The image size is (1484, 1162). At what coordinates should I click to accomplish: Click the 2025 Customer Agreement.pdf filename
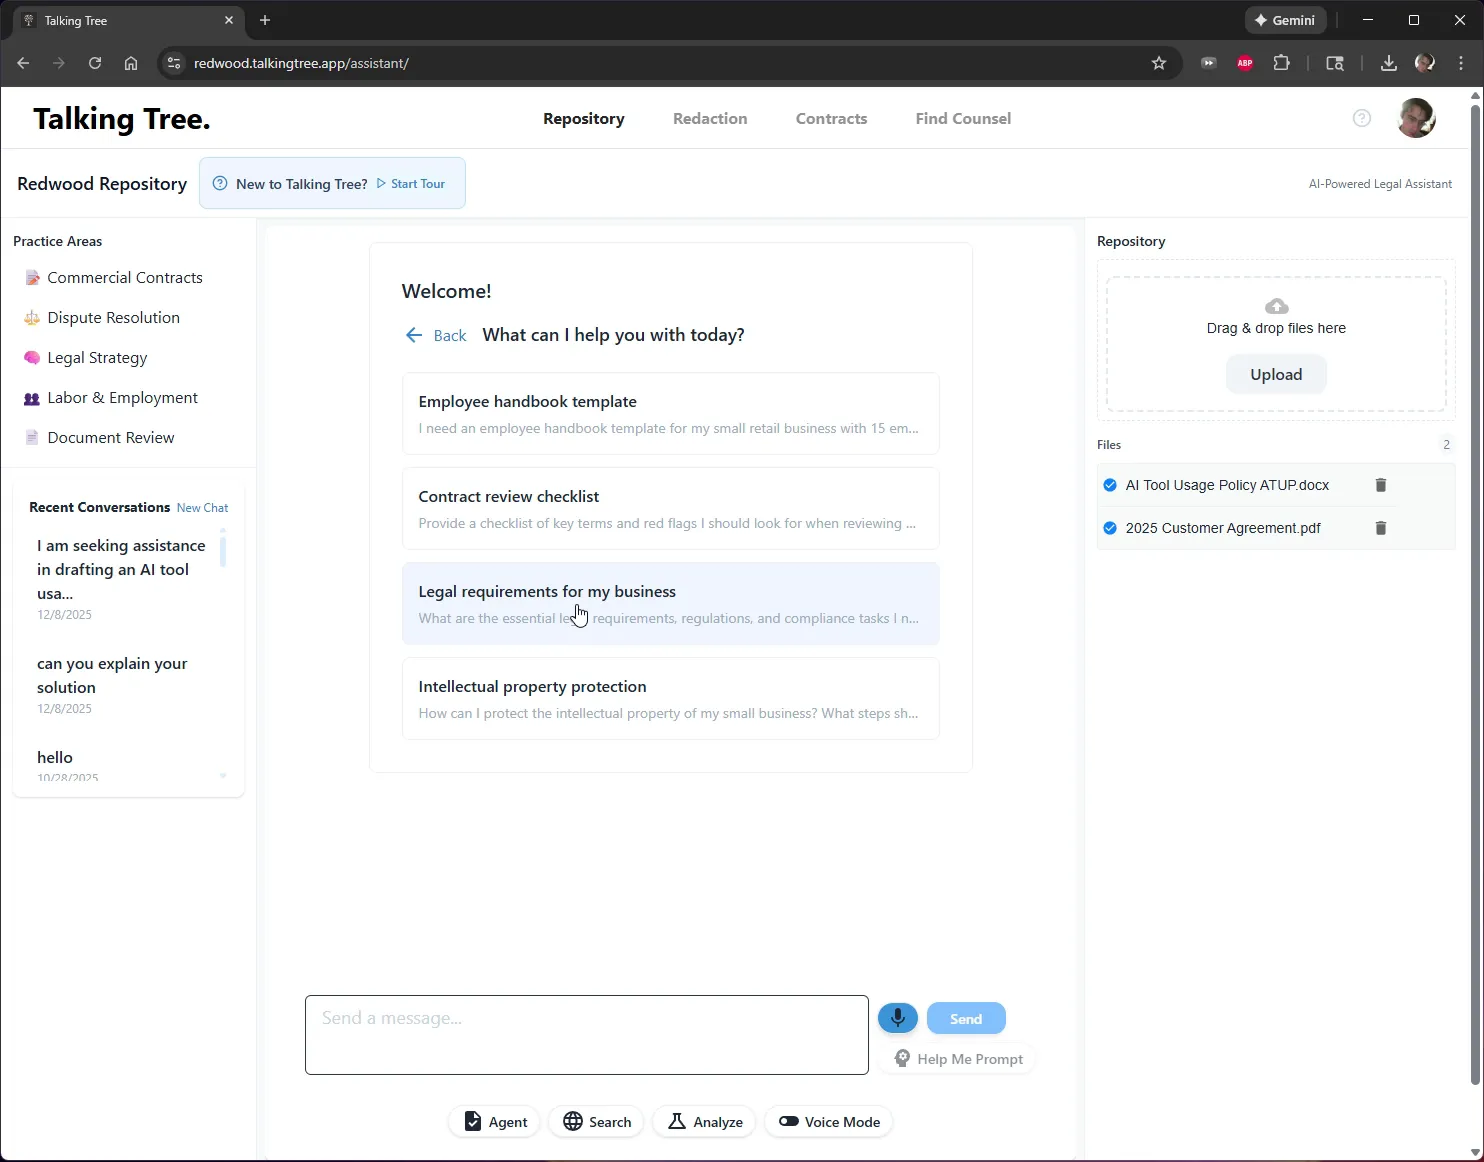(1223, 528)
